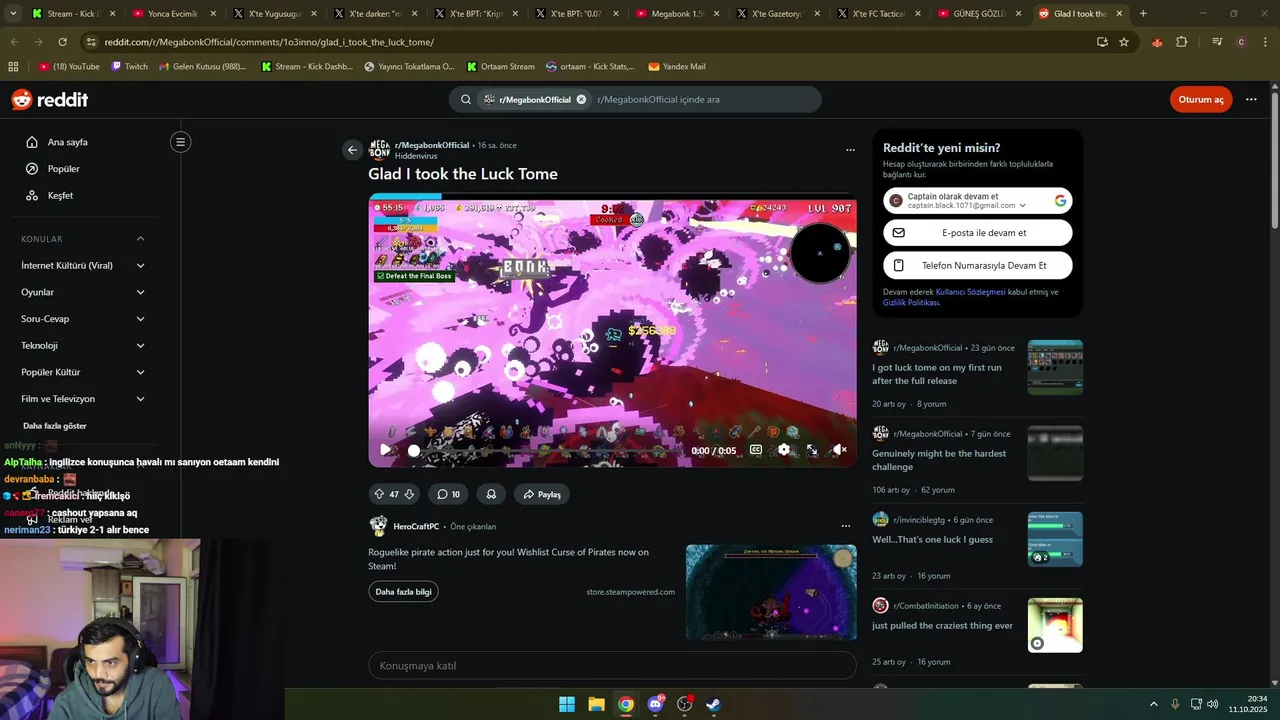This screenshot has height=720, width=1280.
Task: Open Curse of Pirates ad image
Action: pyautogui.click(x=771, y=592)
